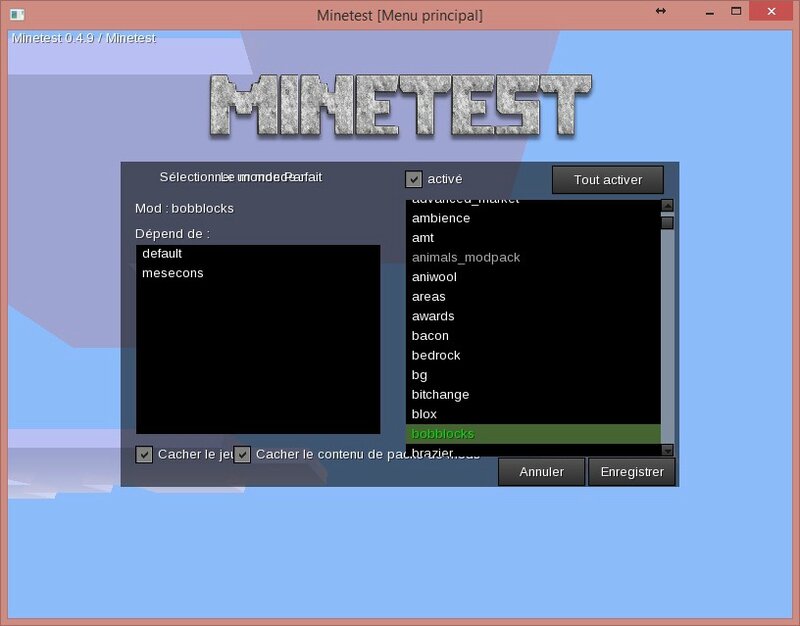Select the "default" dependency entry
The width and height of the screenshot is (800, 626).
pos(162,254)
